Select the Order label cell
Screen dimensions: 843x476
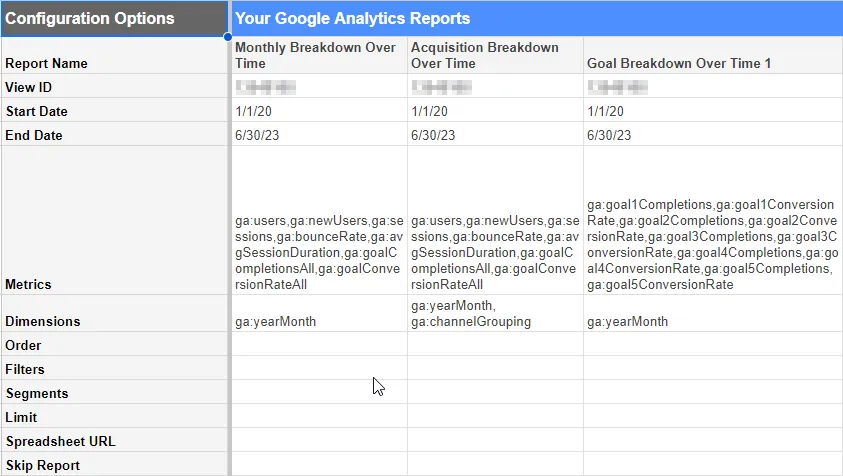[x=114, y=344]
